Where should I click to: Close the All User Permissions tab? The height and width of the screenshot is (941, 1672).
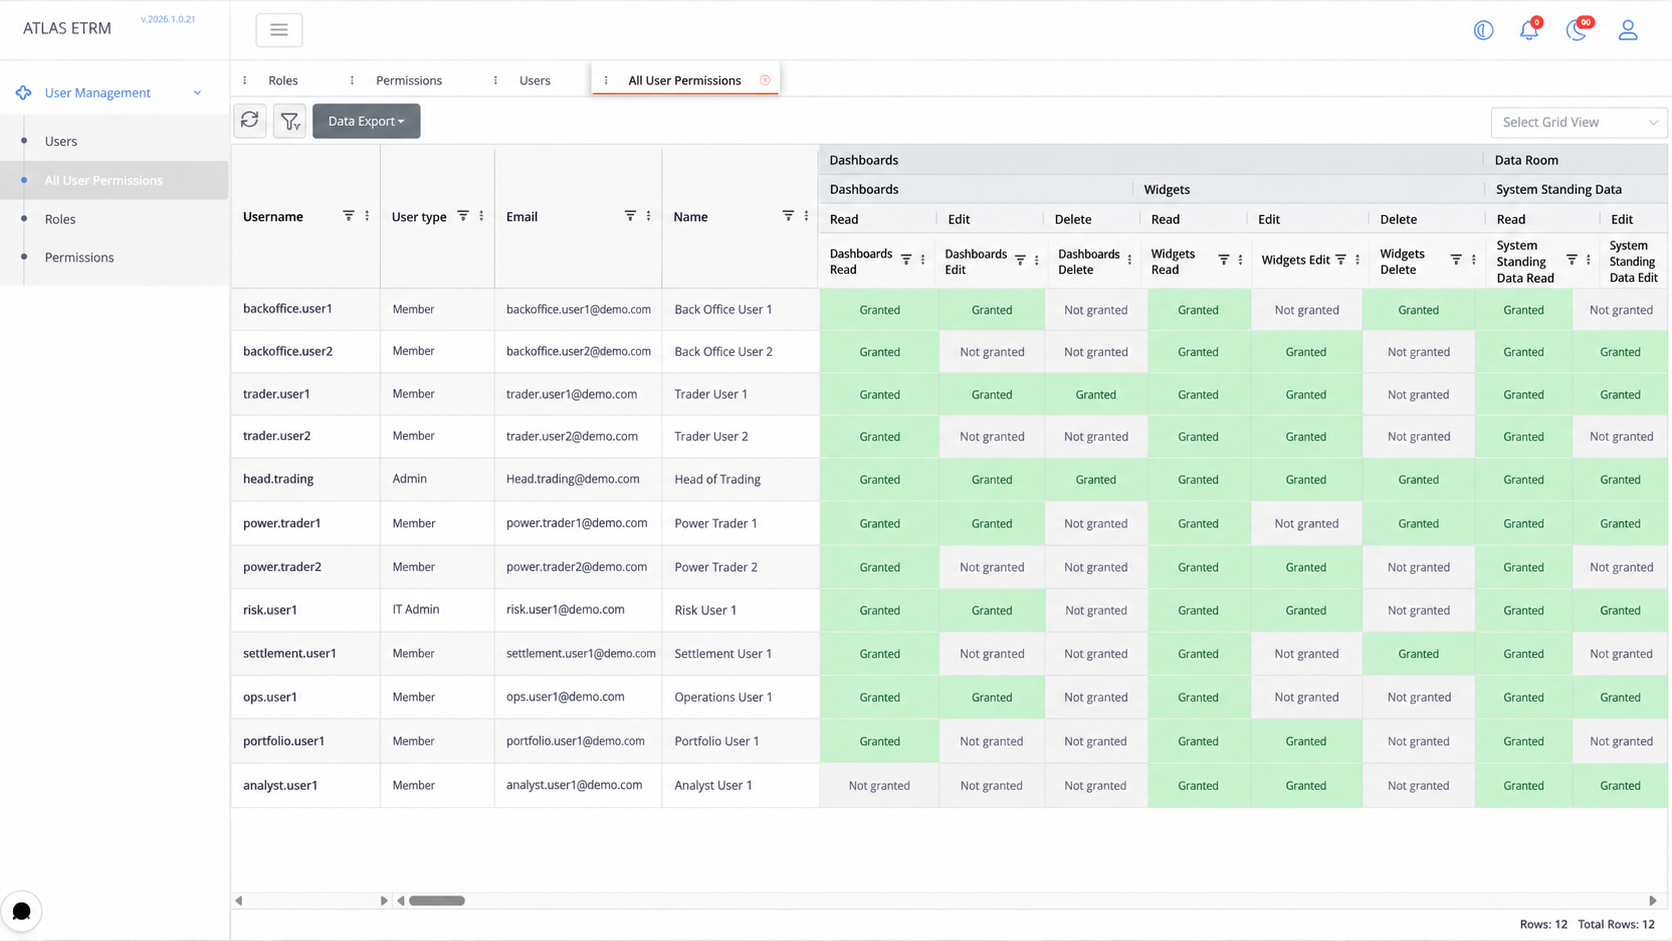pos(765,80)
